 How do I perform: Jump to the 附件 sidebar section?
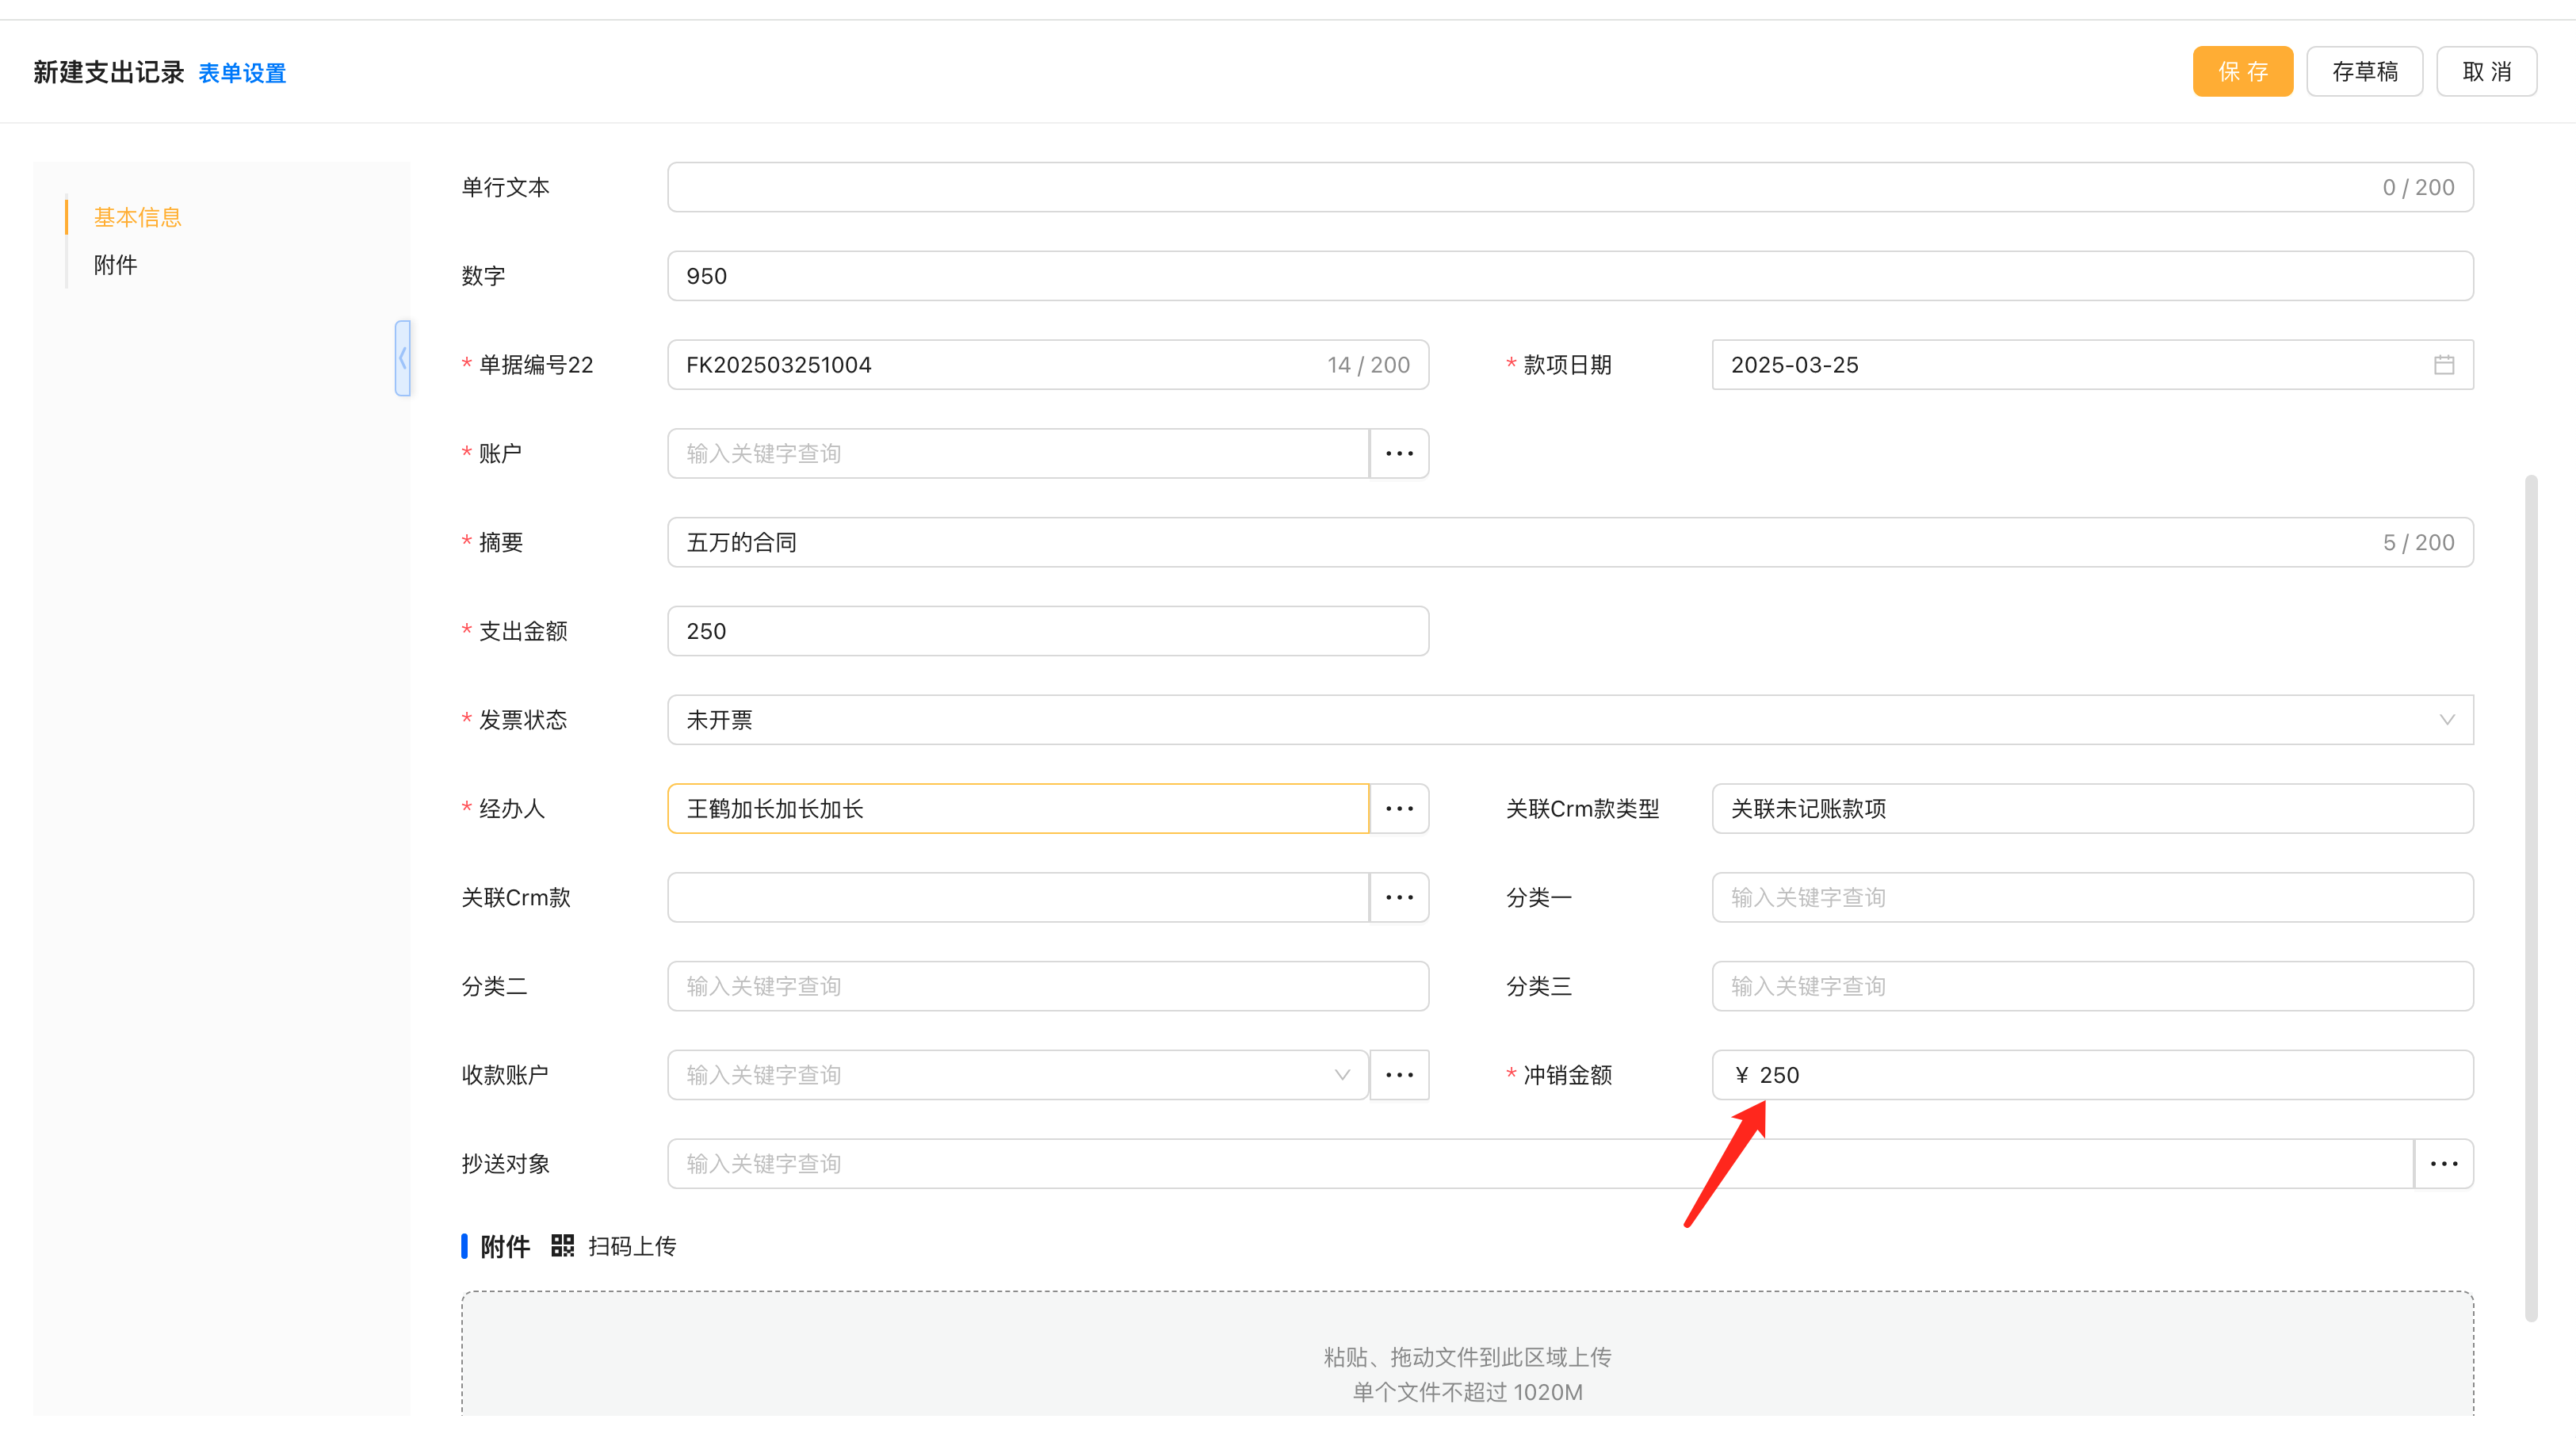click(116, 265)
